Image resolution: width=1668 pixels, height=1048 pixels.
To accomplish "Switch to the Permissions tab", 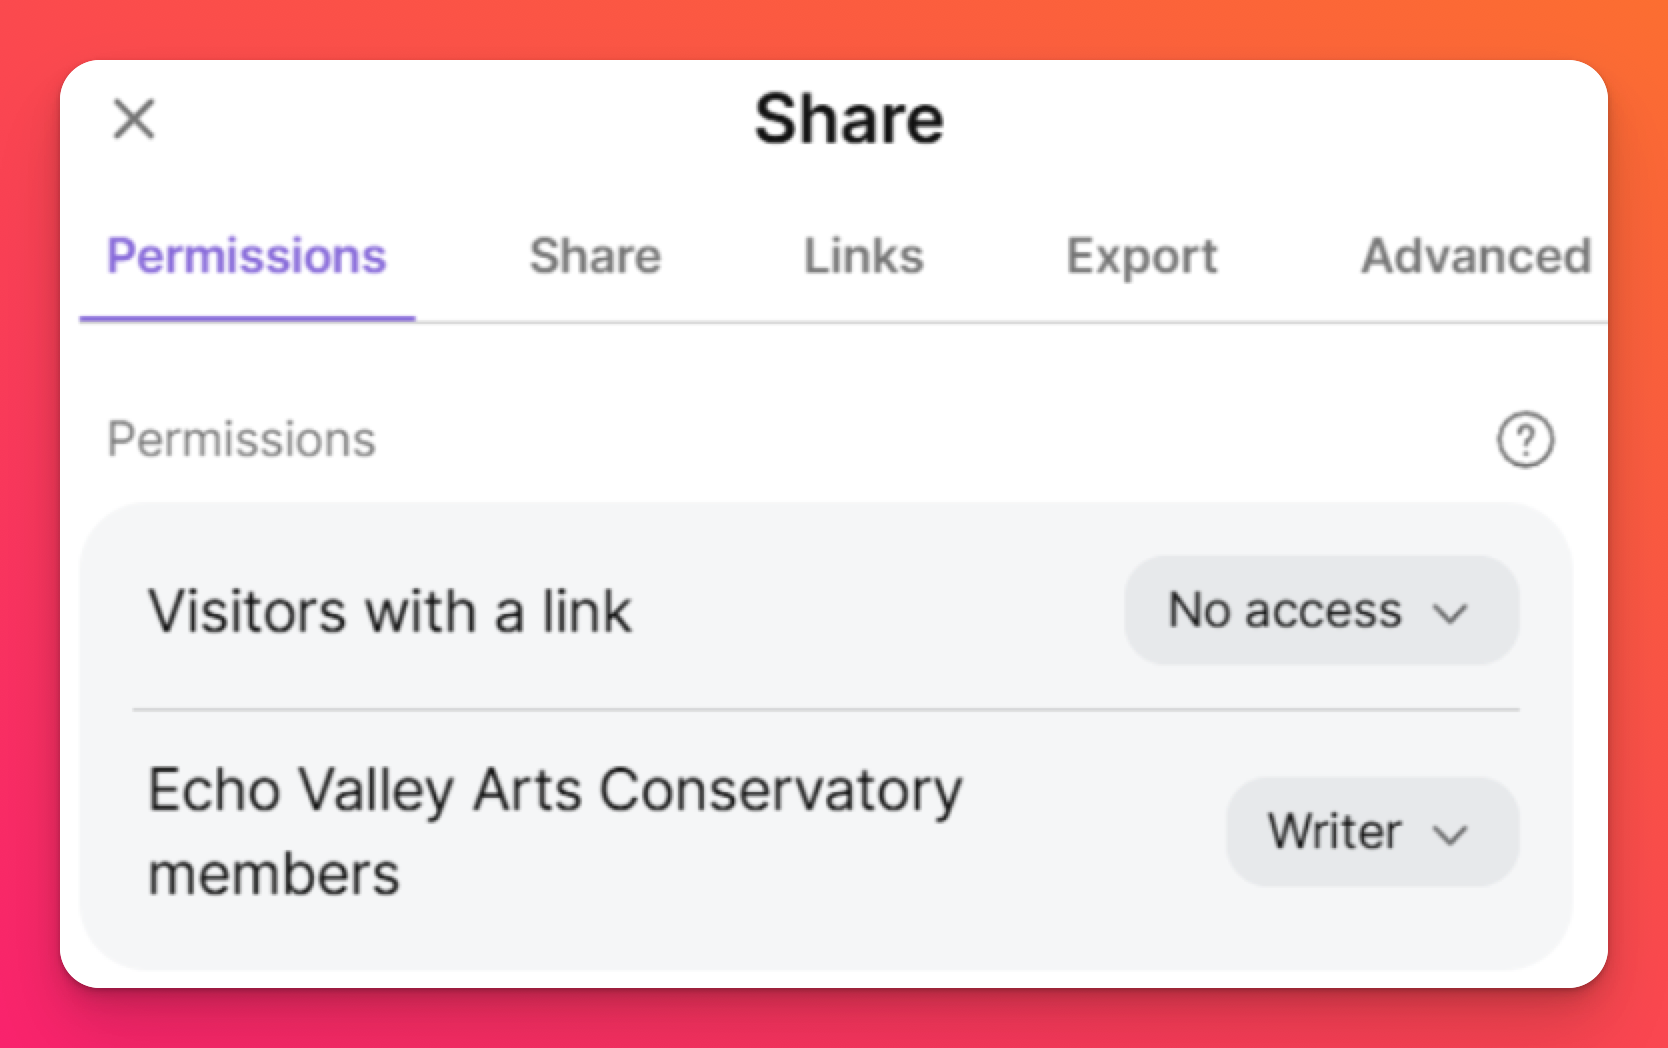I will click(247, 256).
